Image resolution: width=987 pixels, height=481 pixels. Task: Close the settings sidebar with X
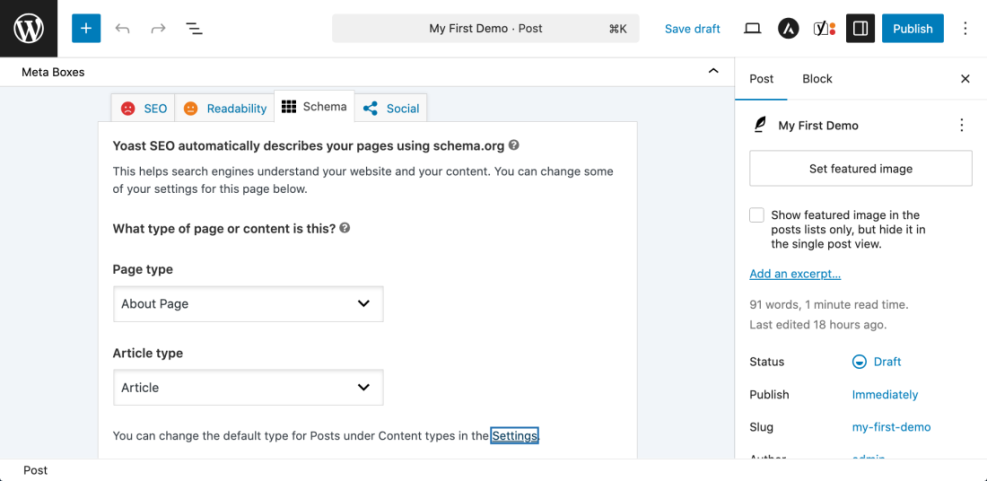965,79
